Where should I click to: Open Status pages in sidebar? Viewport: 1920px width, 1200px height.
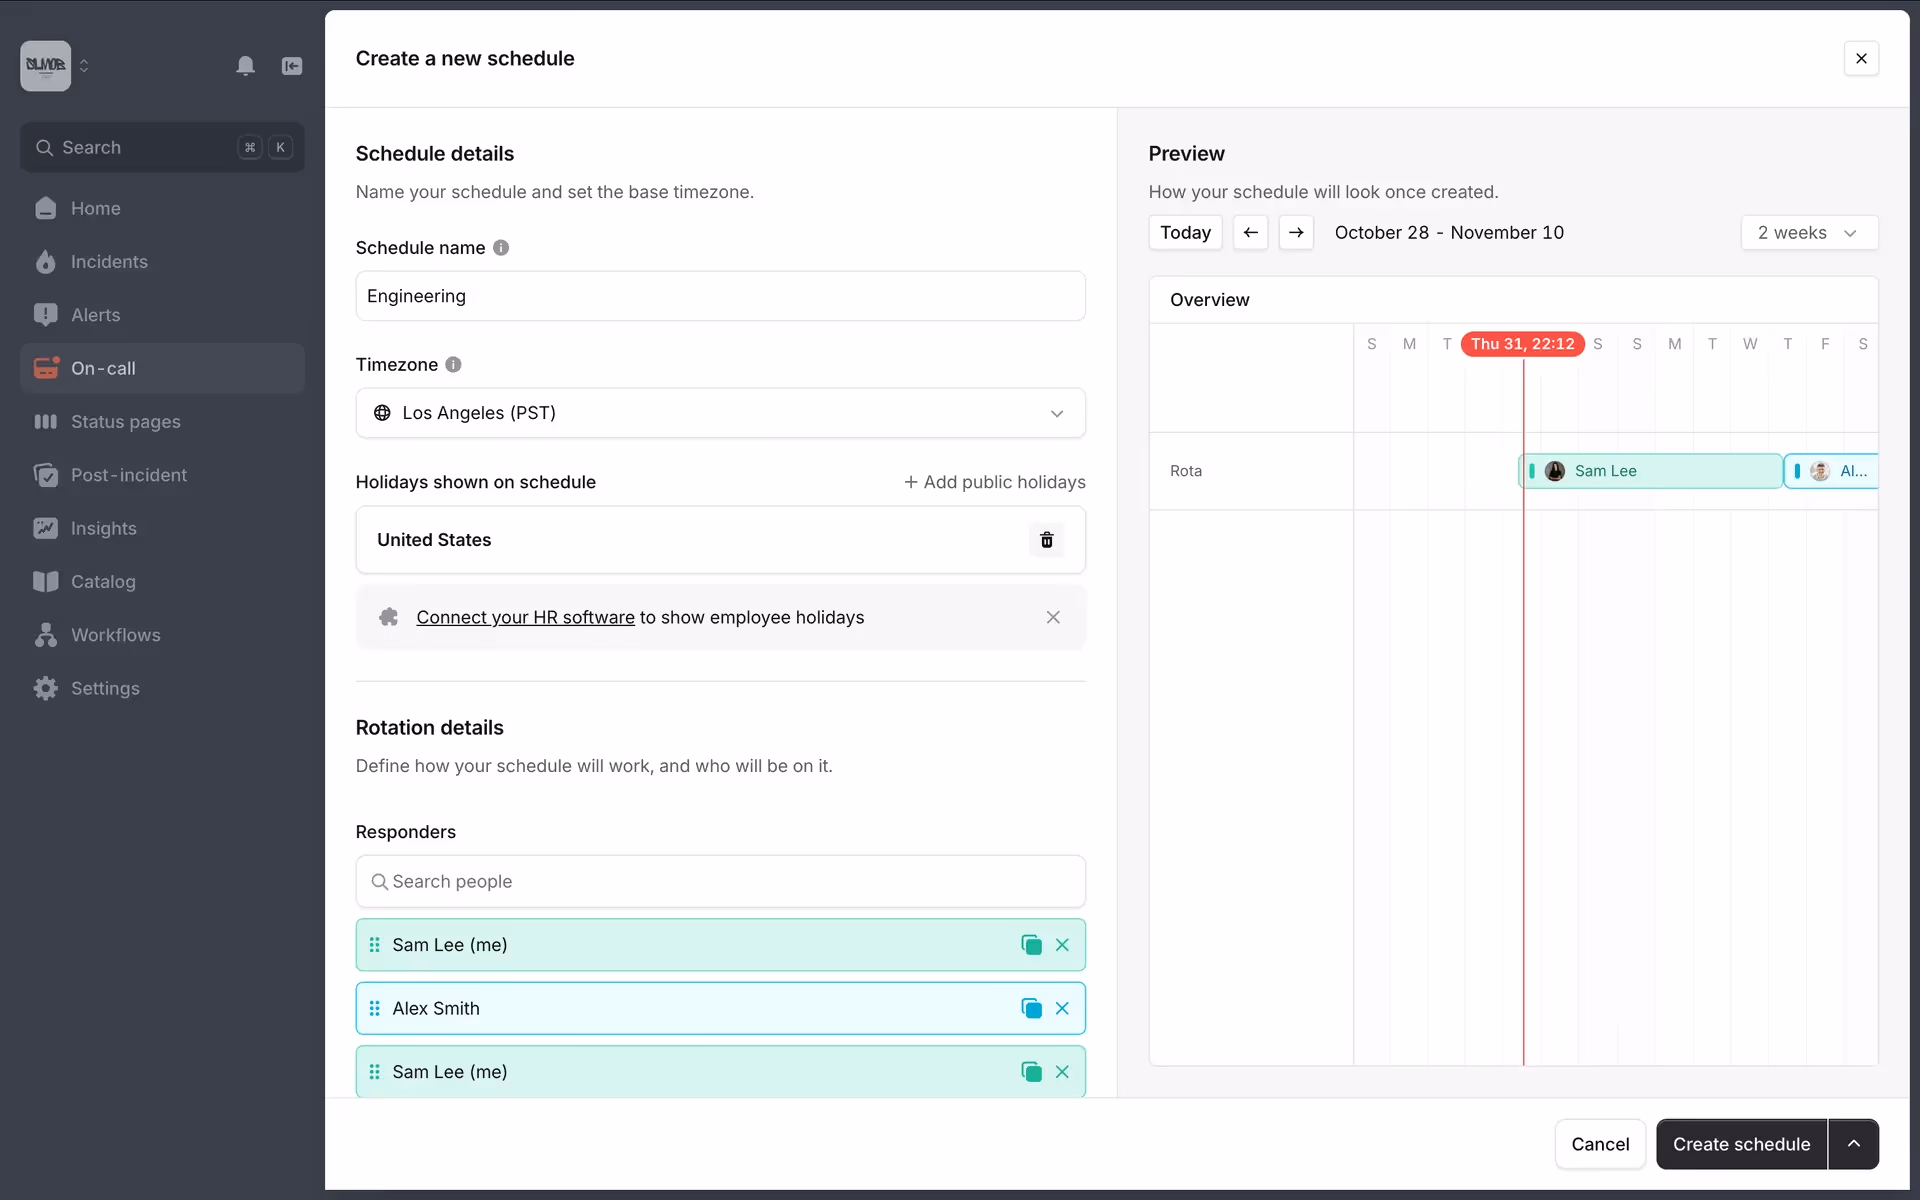pos(125,422)
